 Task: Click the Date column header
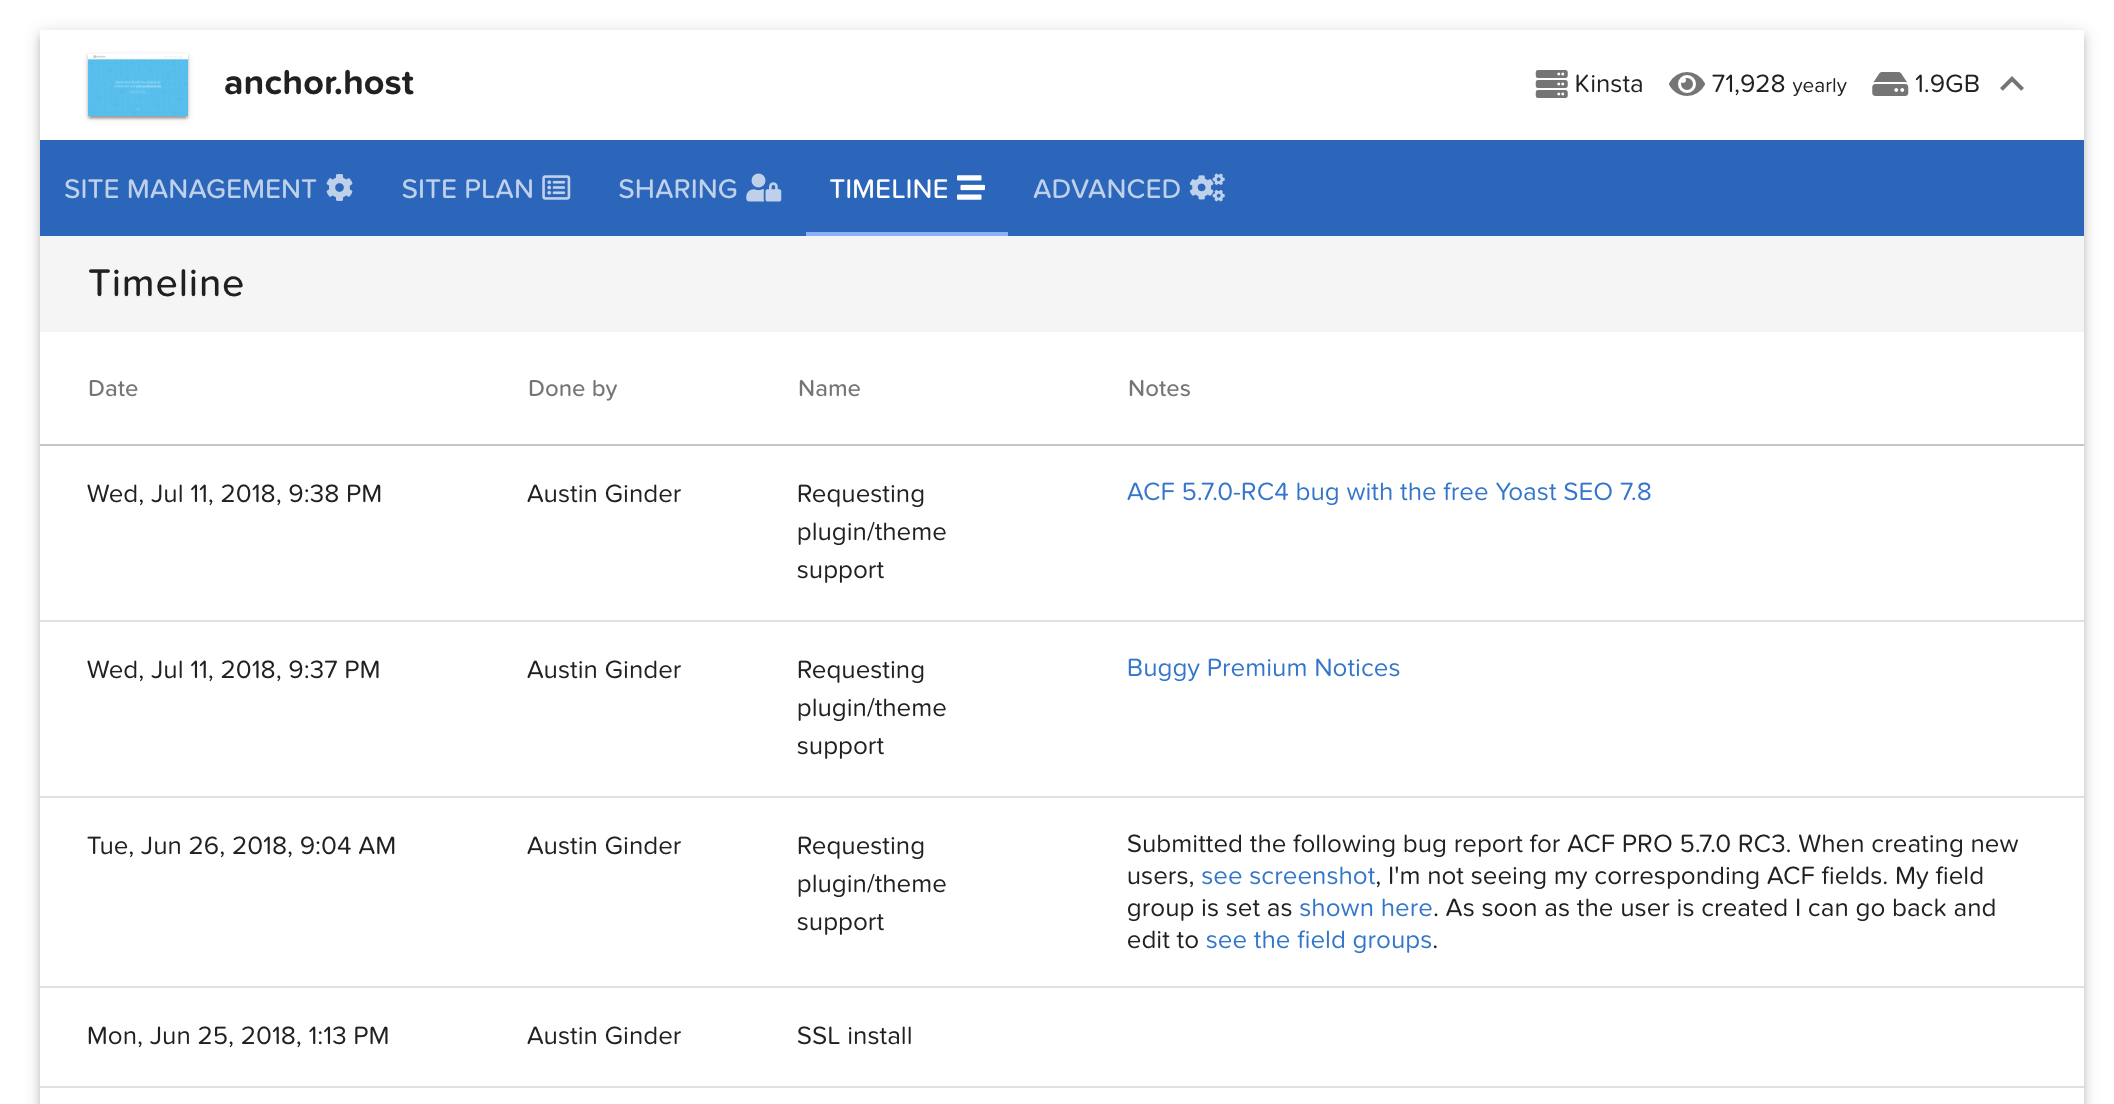pos(113,388)
